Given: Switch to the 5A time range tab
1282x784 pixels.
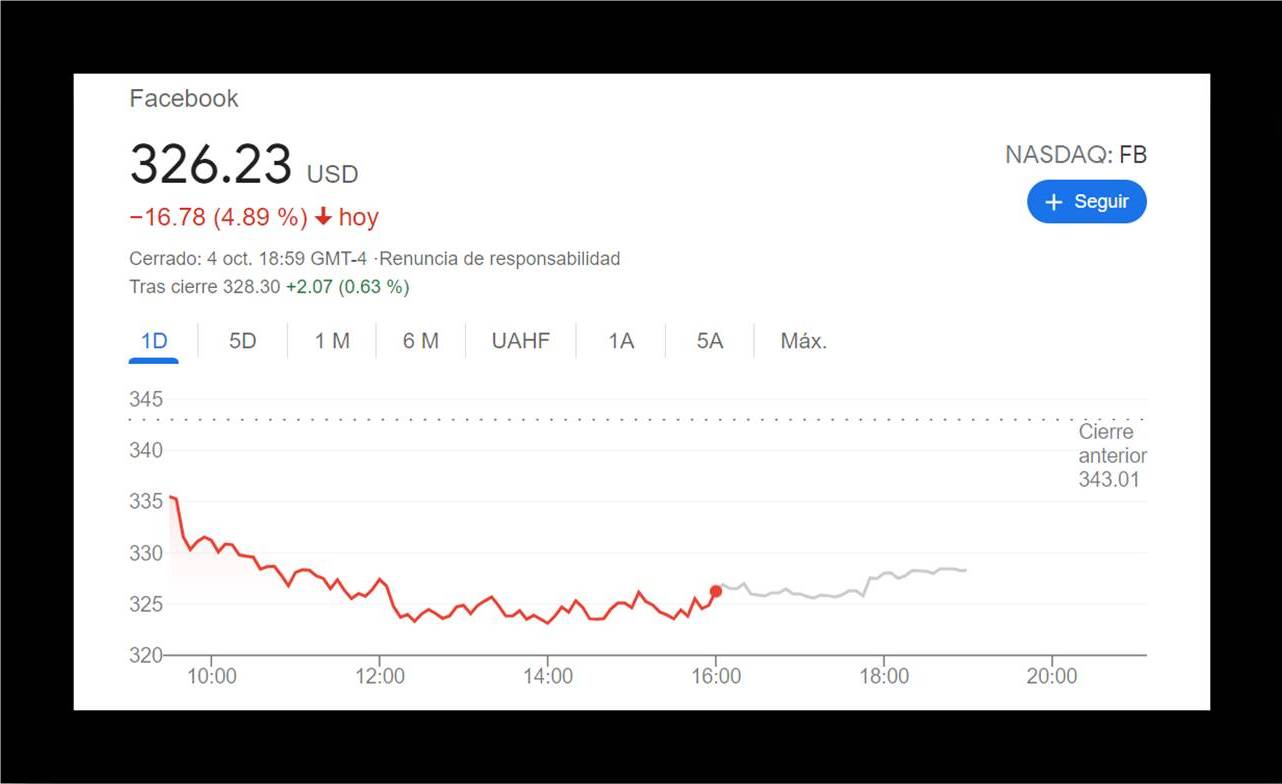Looking at the screenshot, I should point(710,341).
